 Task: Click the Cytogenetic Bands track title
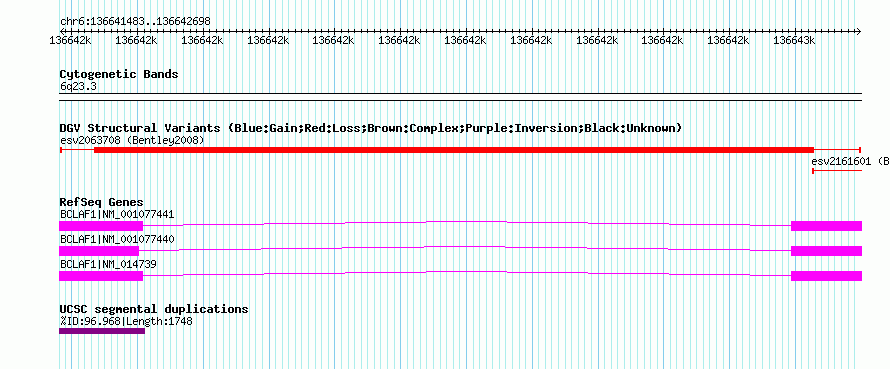coord(119,74)
